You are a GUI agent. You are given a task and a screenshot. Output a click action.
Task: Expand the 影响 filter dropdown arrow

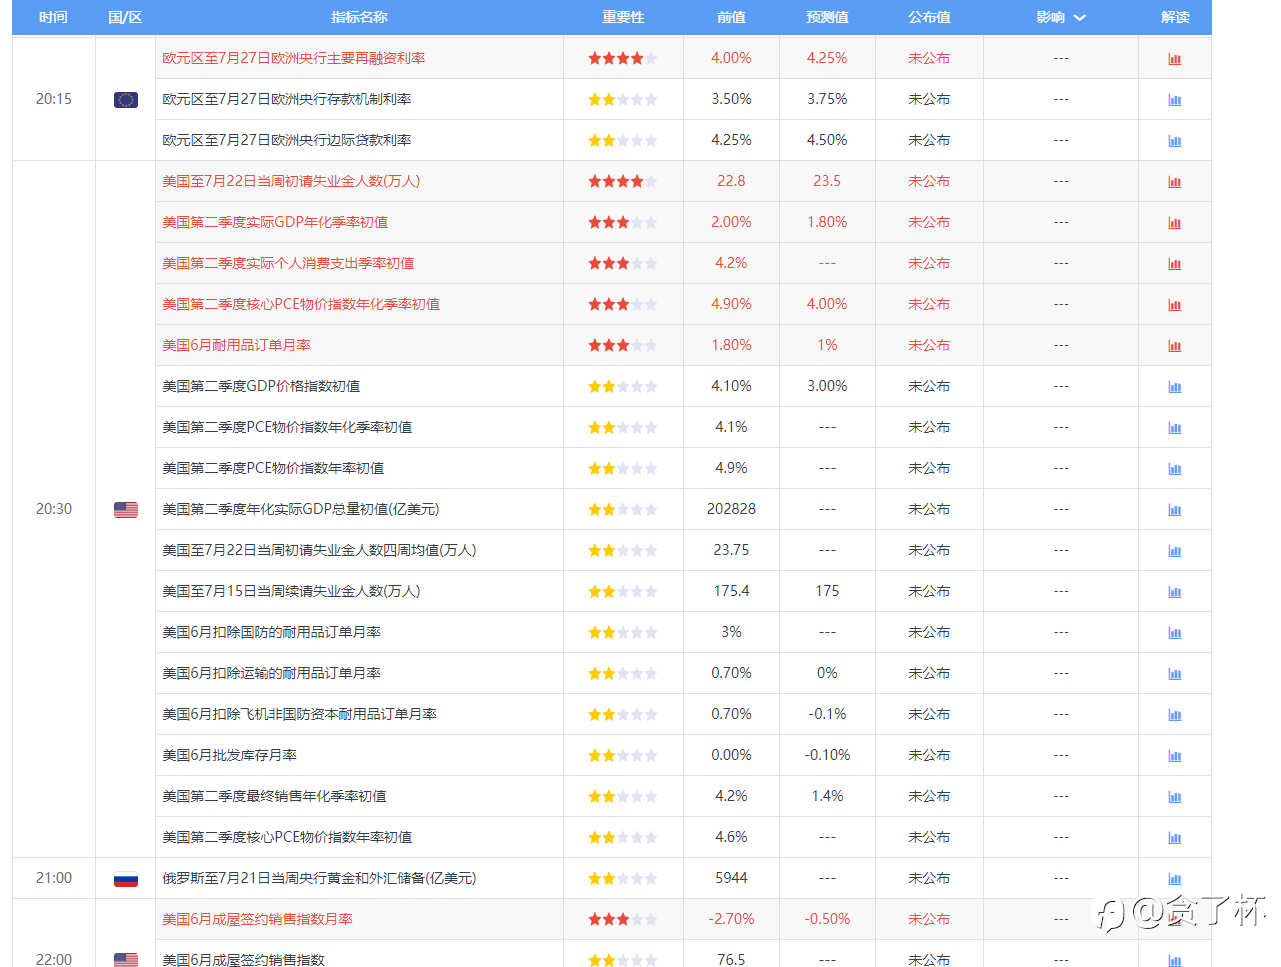click(1080, 18)
